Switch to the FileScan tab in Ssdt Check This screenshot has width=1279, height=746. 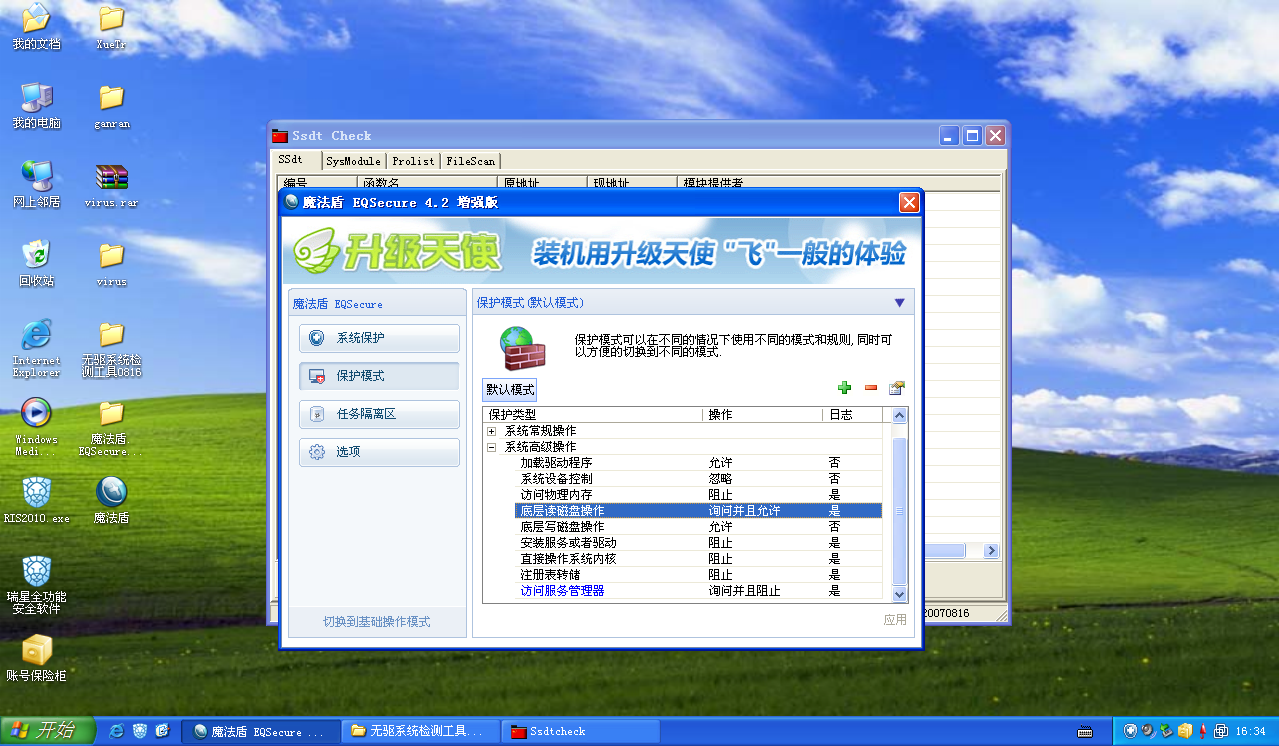click(x=470, y=161)
